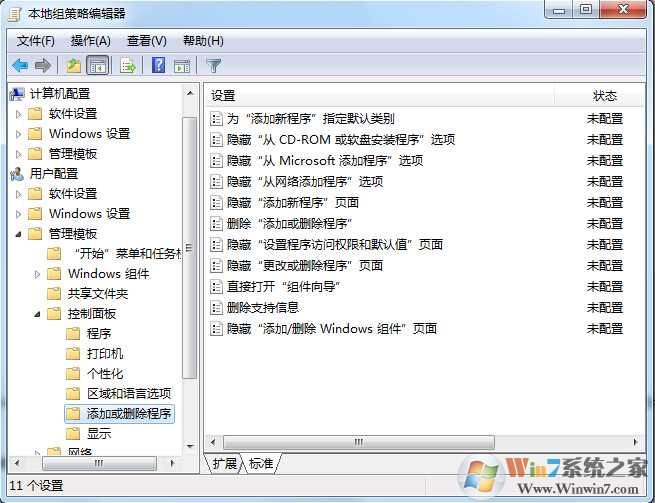Viewport: 655px width, 503px height.
Task: Select 显示 folder in the tree
Action: coord(99,434)
